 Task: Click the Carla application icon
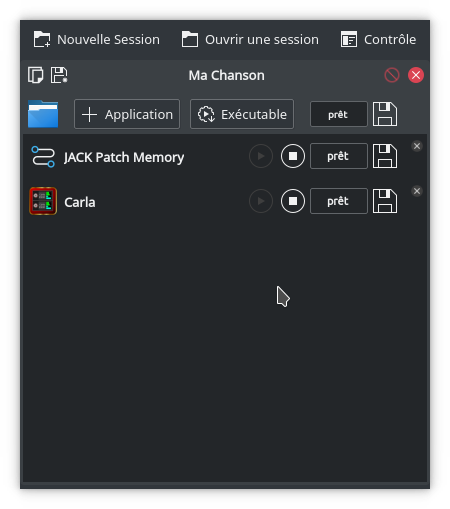43,201
